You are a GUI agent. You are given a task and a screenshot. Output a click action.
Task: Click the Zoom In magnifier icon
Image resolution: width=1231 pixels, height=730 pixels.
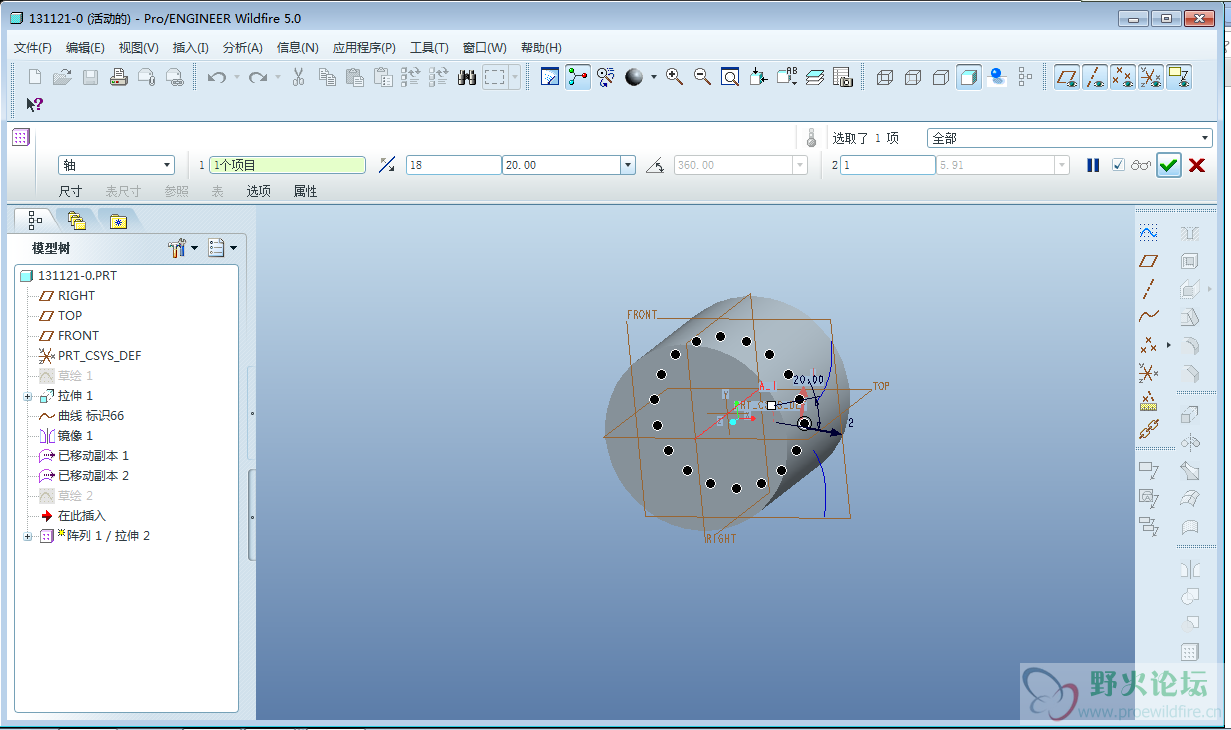point(674,77)
